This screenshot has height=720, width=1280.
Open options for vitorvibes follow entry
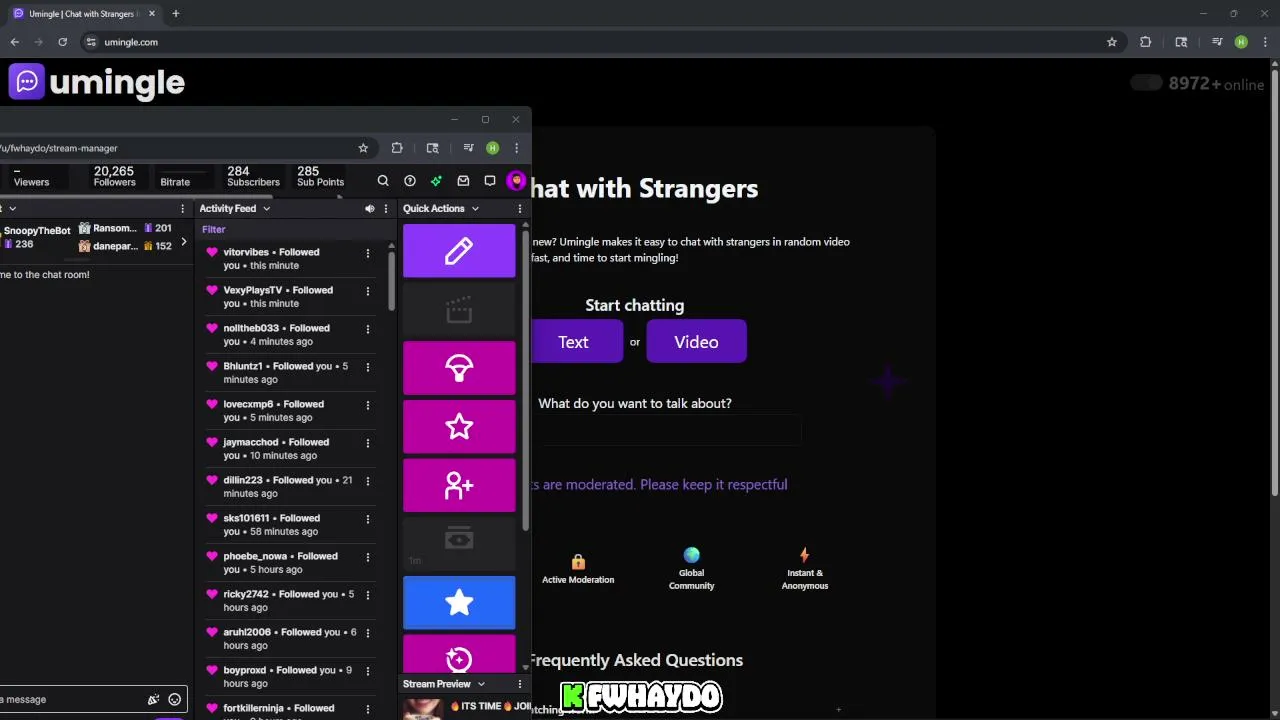pos(368,253)
